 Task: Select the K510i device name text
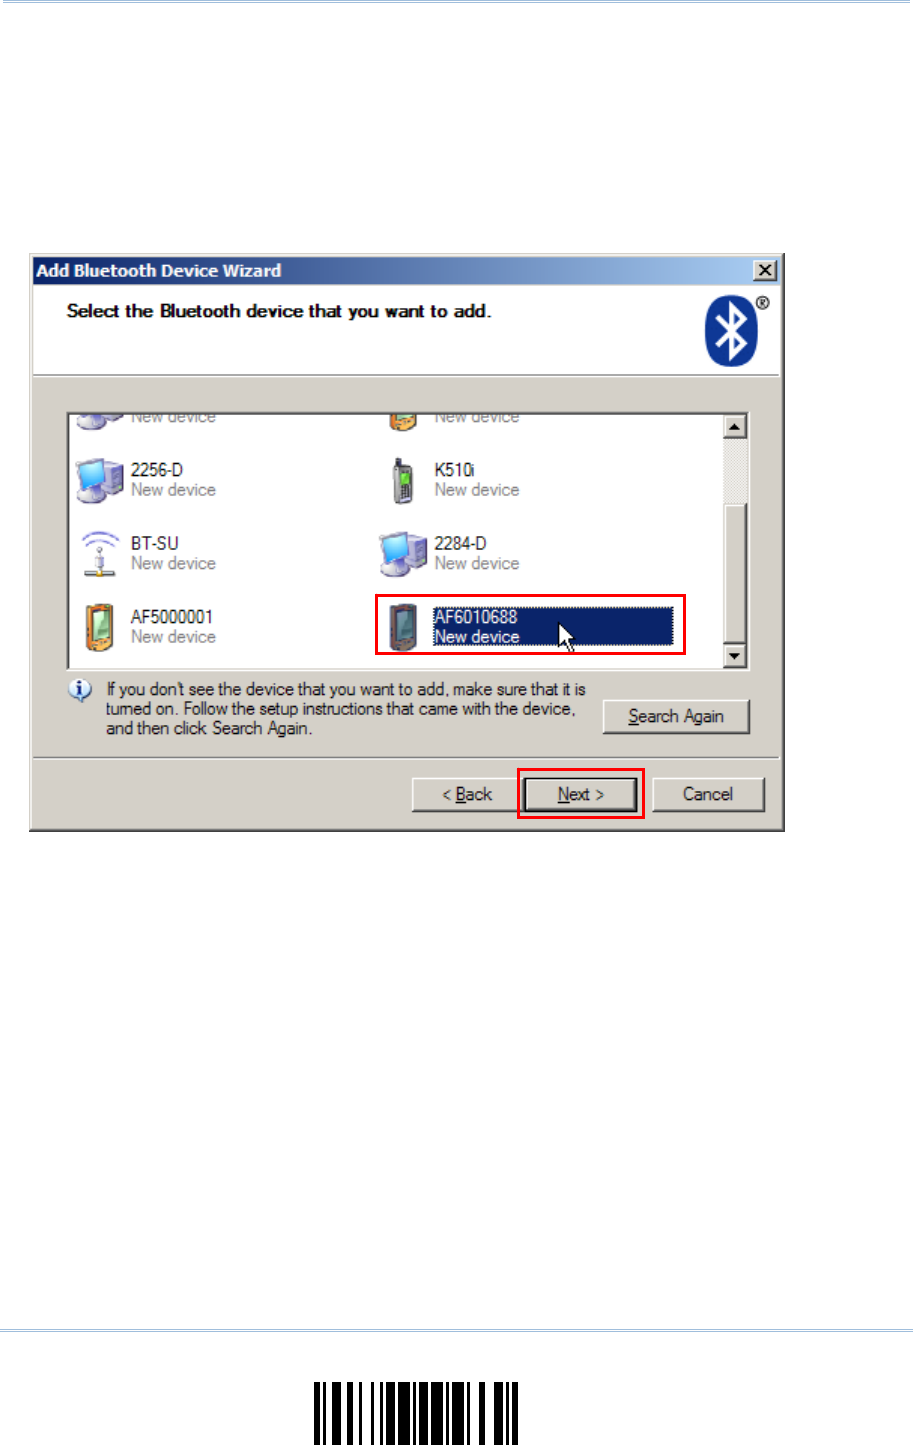[x=454, y=470]
